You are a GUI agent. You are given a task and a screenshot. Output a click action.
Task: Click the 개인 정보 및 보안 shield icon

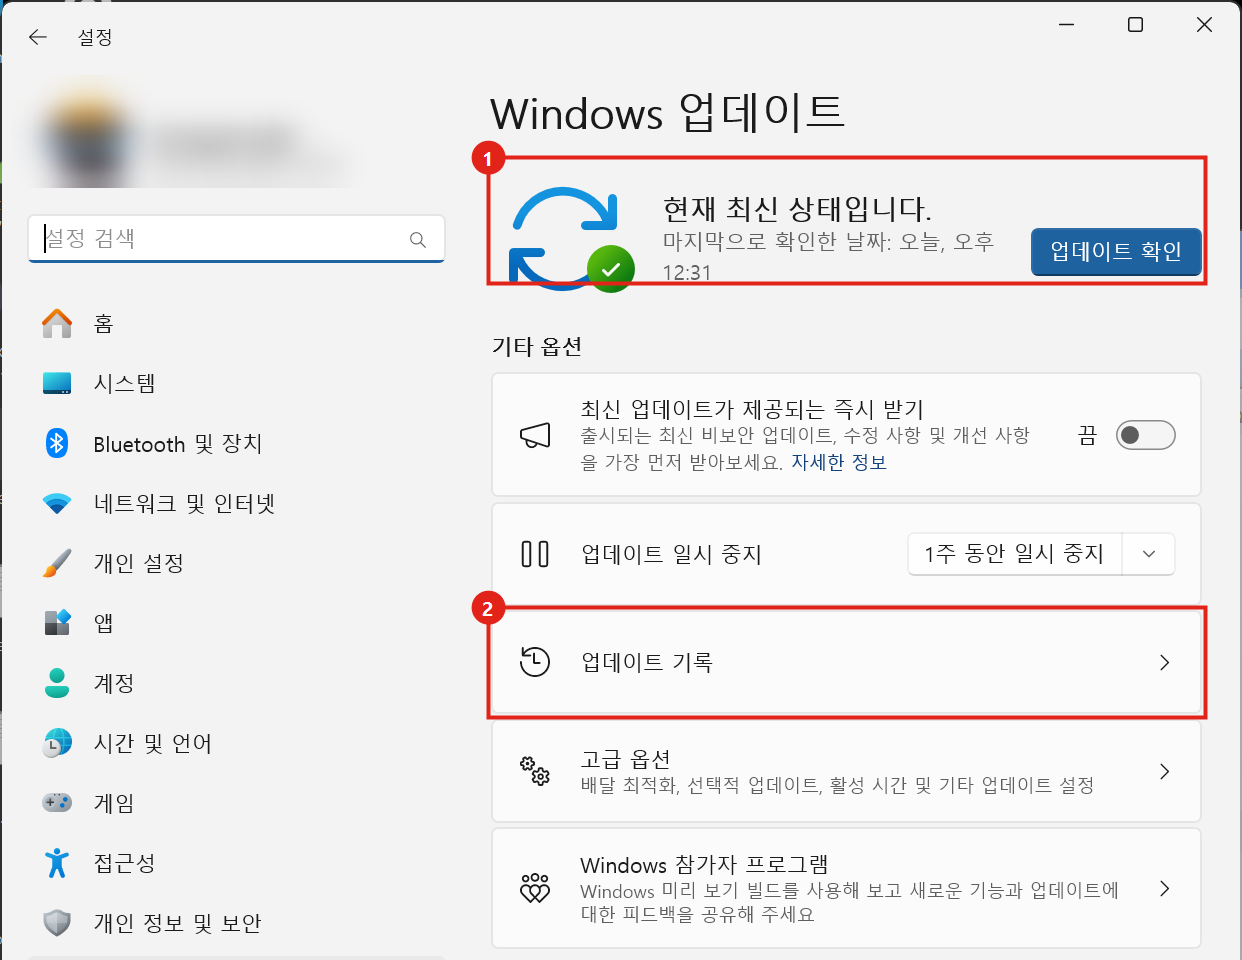[x=57, y=923]
